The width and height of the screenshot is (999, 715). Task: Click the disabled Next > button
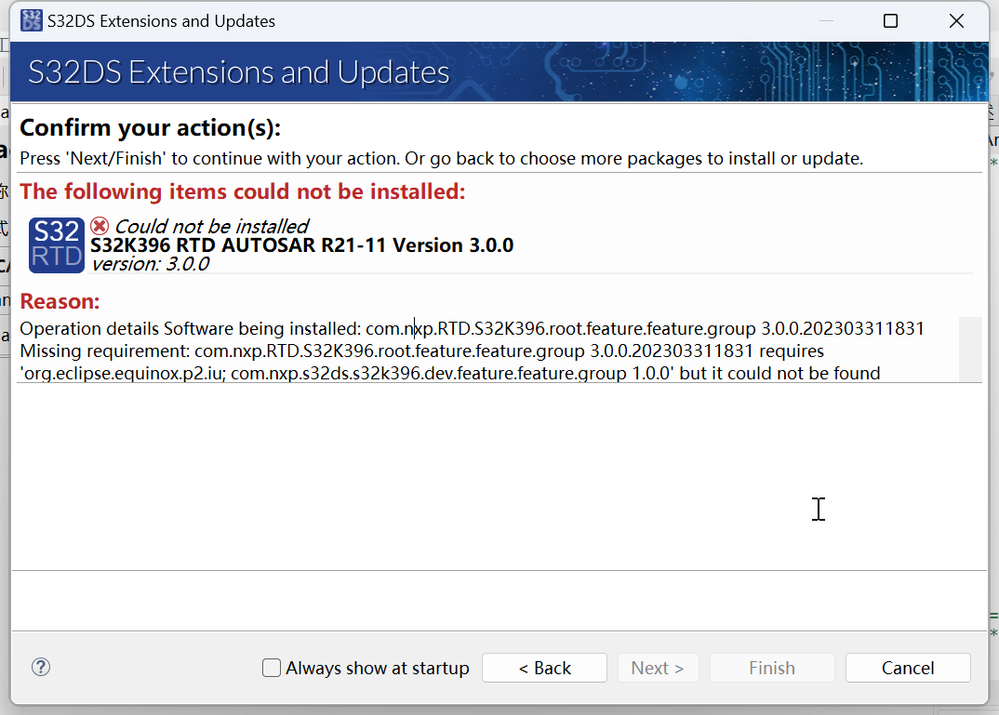[x=658, y=668]
